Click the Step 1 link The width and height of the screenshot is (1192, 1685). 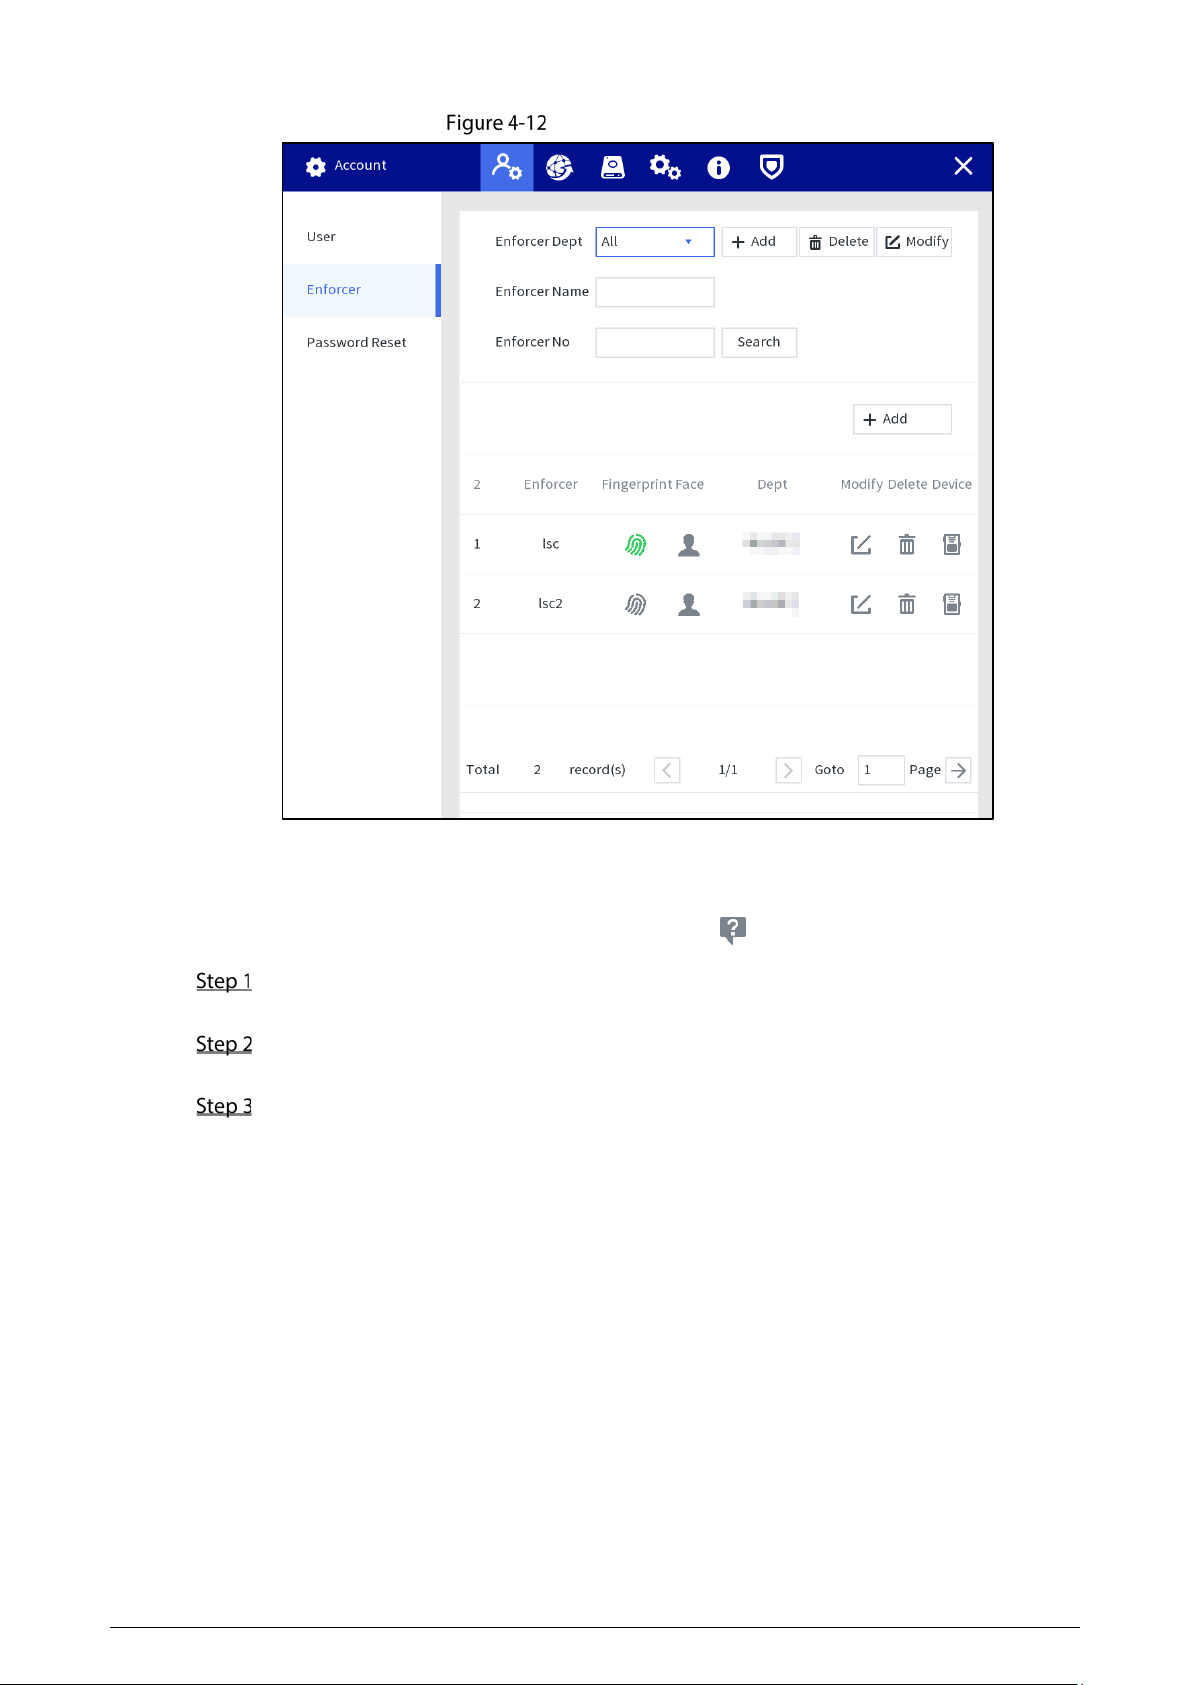[224, 981]
